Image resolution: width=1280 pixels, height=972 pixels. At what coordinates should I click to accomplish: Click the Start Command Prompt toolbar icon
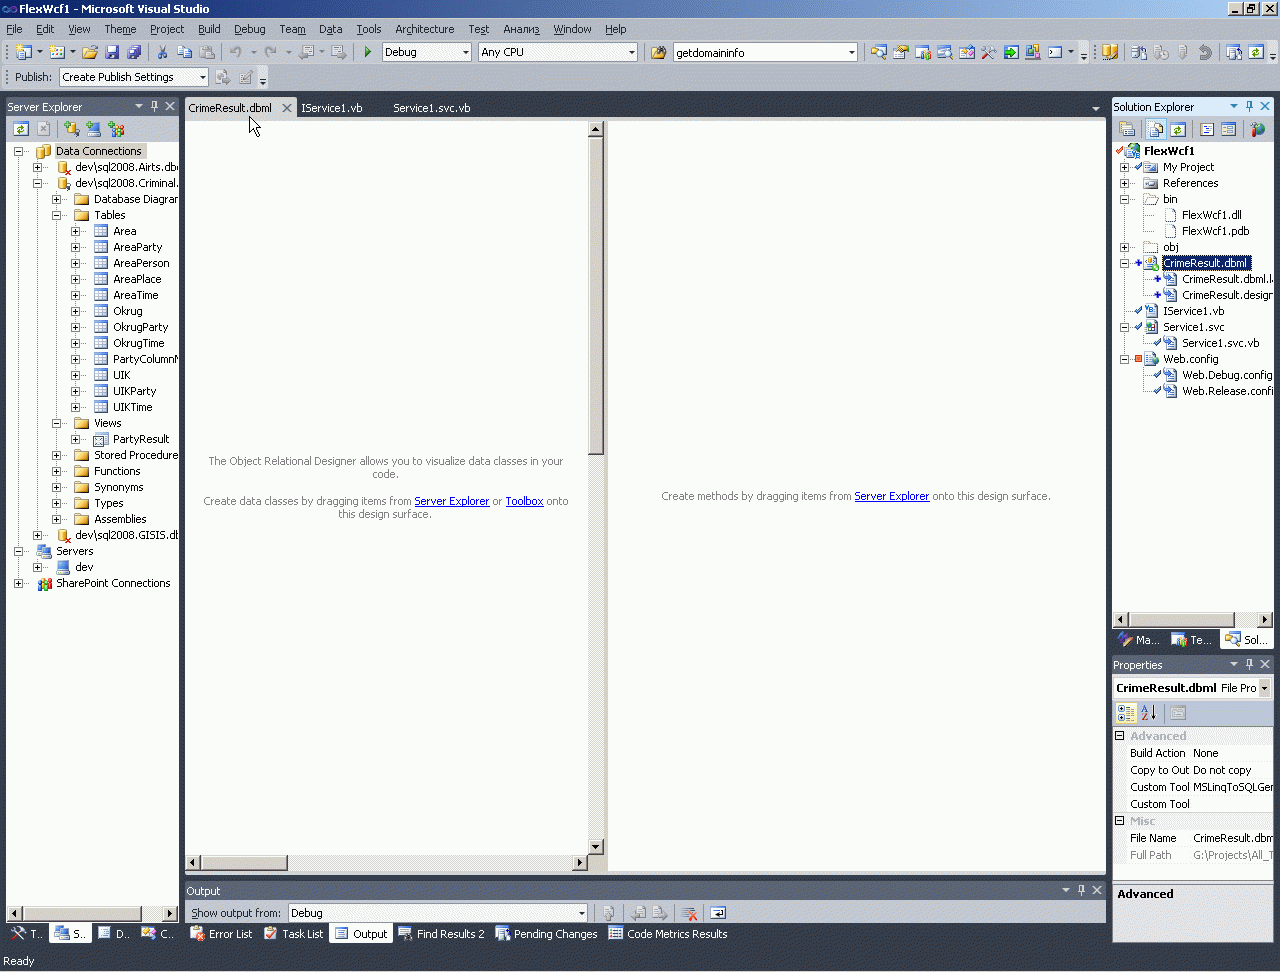[1056, 52]
